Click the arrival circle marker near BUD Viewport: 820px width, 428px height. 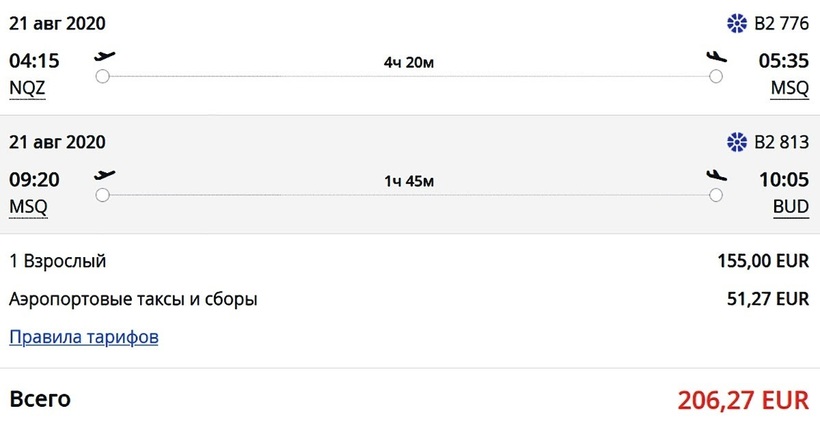pos(715,195)
